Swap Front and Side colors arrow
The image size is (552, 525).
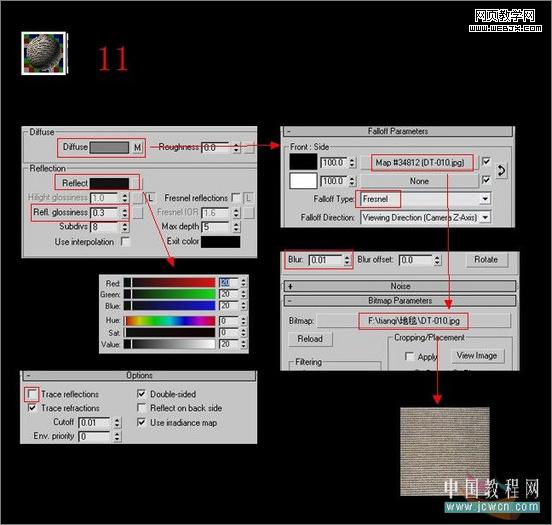(x=501, y=171)
